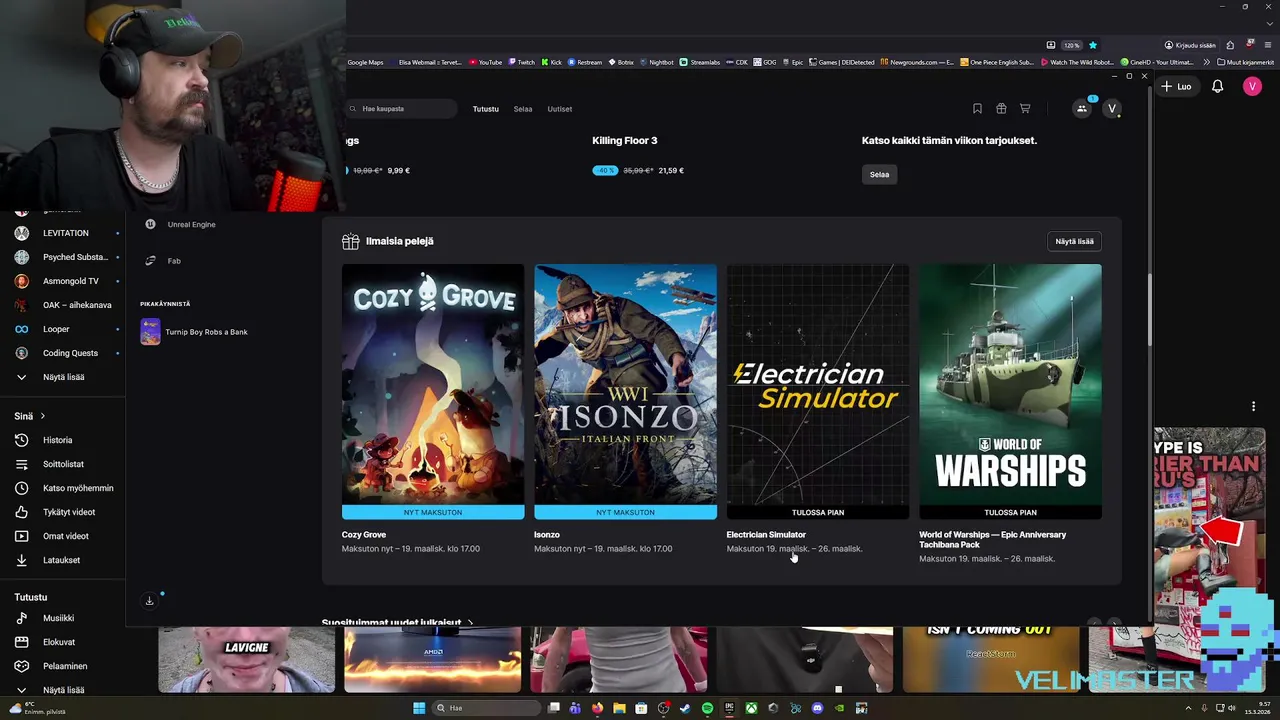Click the Ilmaisia pelejä gift icon

350,241
